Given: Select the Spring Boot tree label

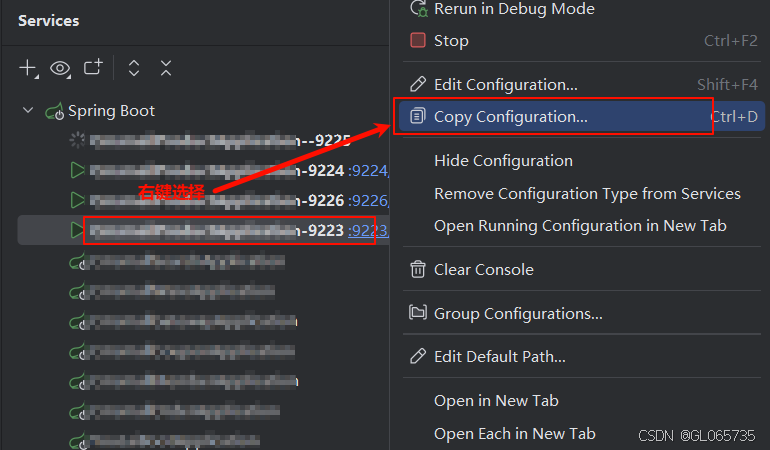Looking at the screenshot, I should click(x=111, y=111).
